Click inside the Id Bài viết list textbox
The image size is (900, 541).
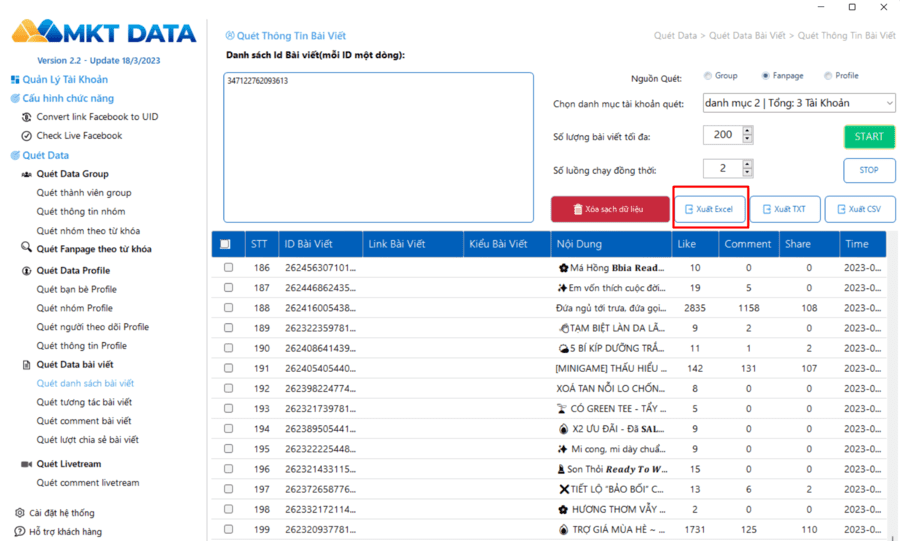pyautogui.click(x=378, y=147)
